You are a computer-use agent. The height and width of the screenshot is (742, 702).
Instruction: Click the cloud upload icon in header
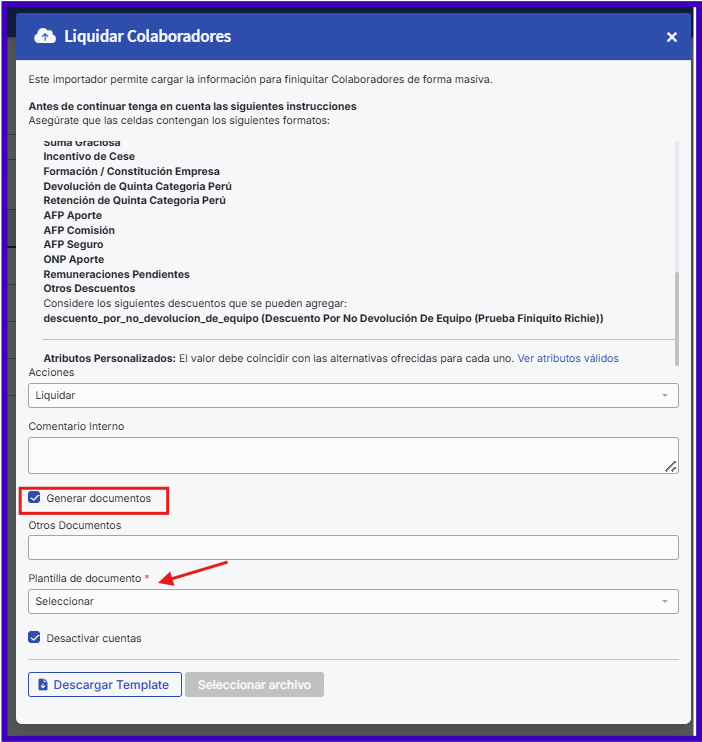[45, 36]
